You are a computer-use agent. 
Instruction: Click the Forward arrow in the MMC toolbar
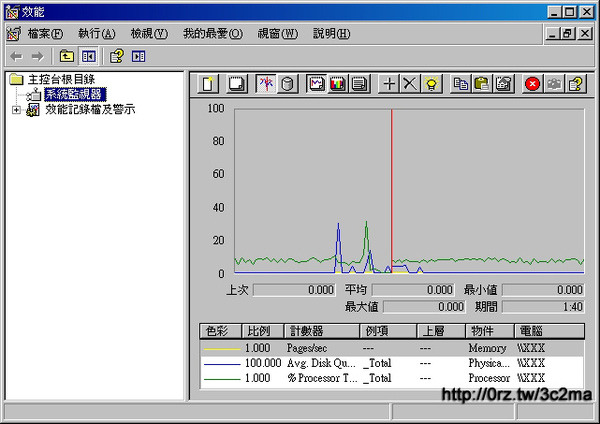[37, 57]
